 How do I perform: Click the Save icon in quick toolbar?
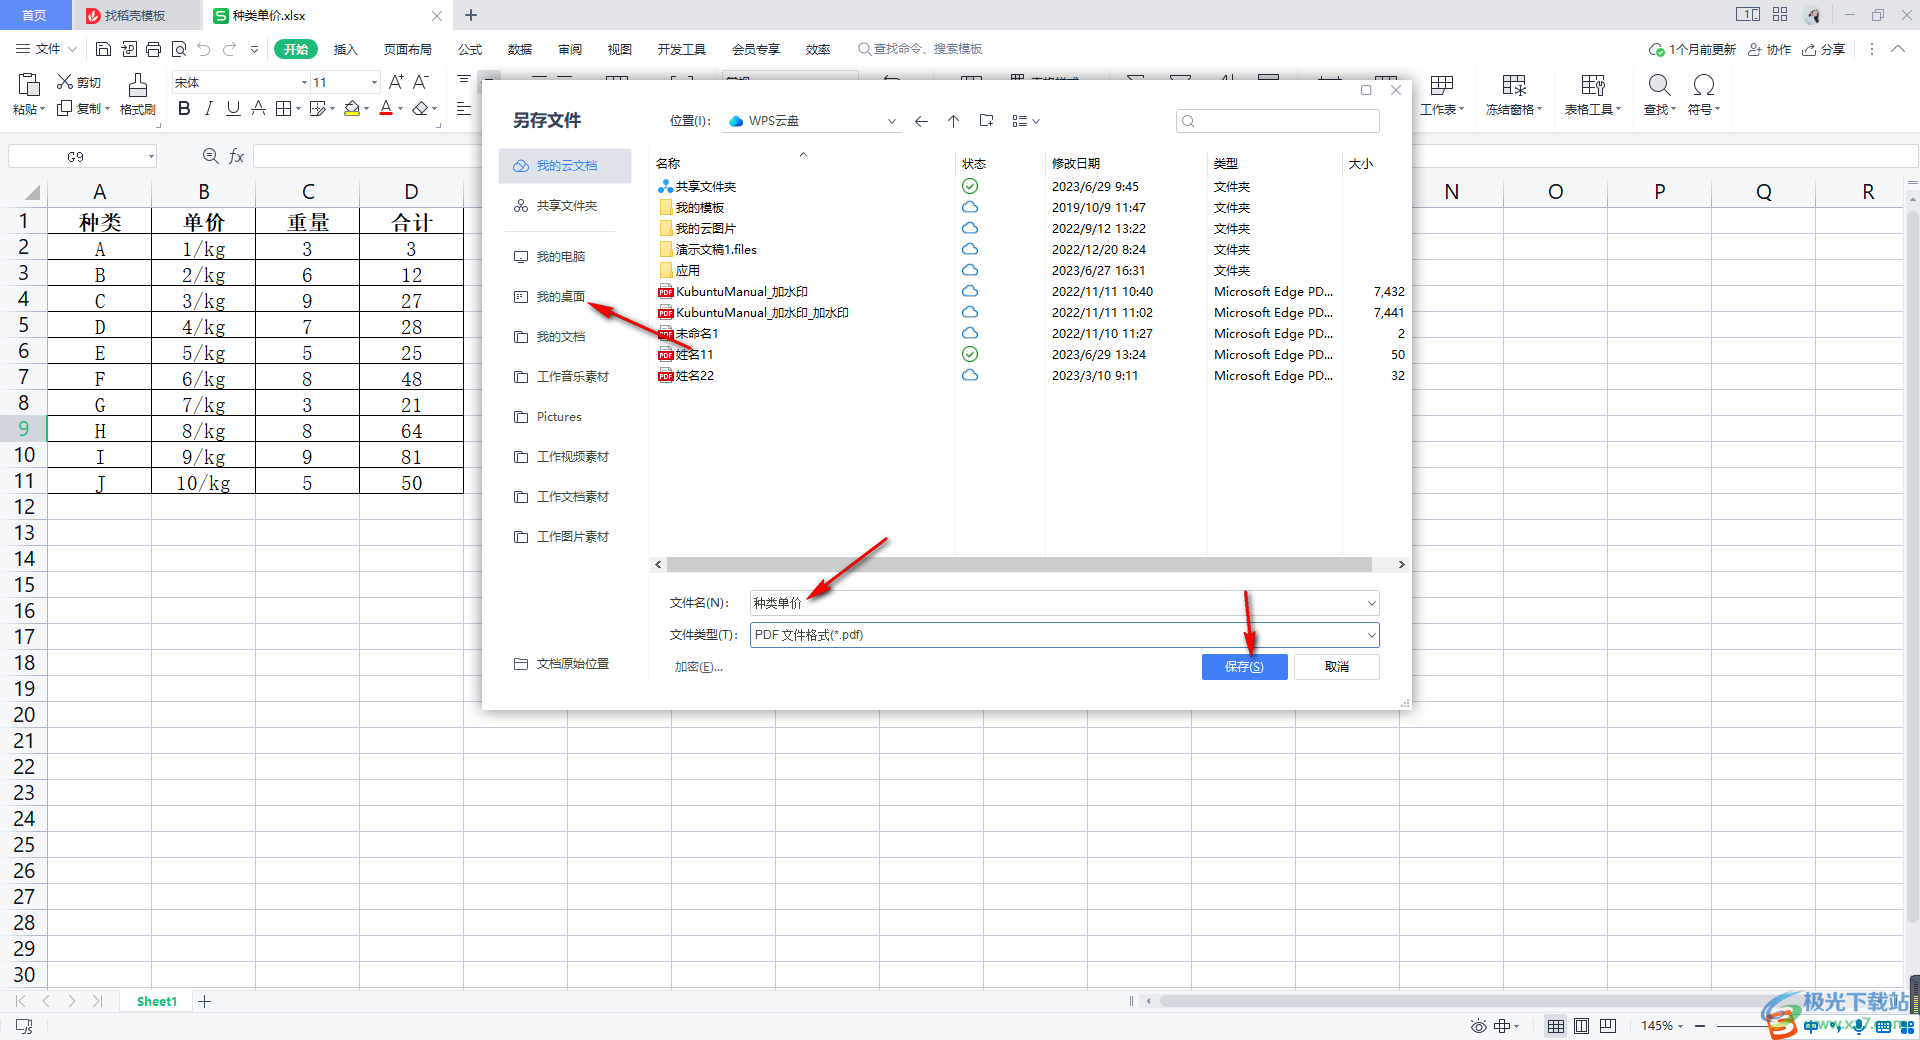tap(103, 49)
